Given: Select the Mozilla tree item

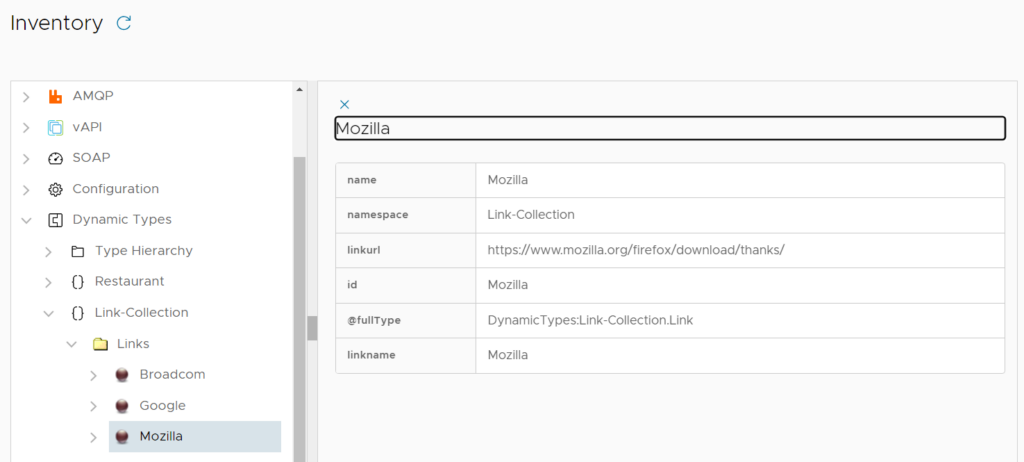Looking at the screenshot, I should 161,437.
